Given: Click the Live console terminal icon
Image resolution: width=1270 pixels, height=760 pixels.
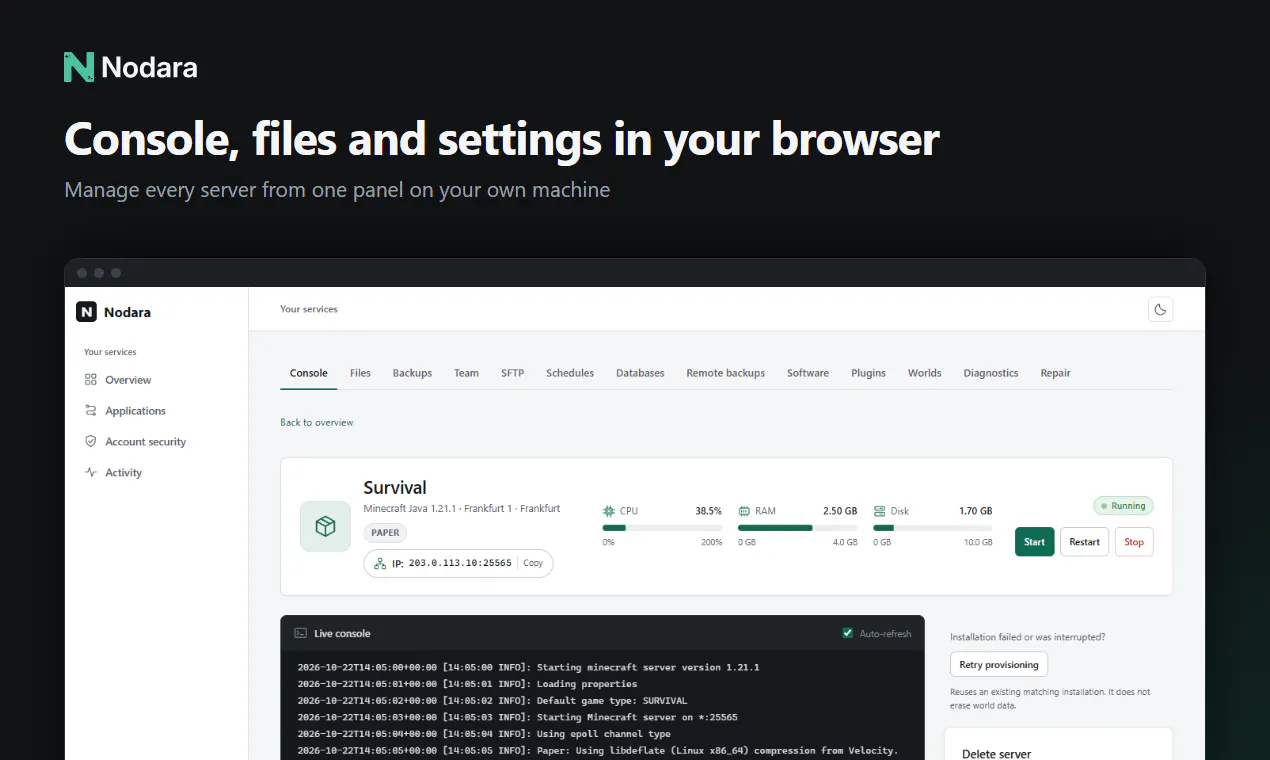Looking at the screenshot, I should 300,633.
